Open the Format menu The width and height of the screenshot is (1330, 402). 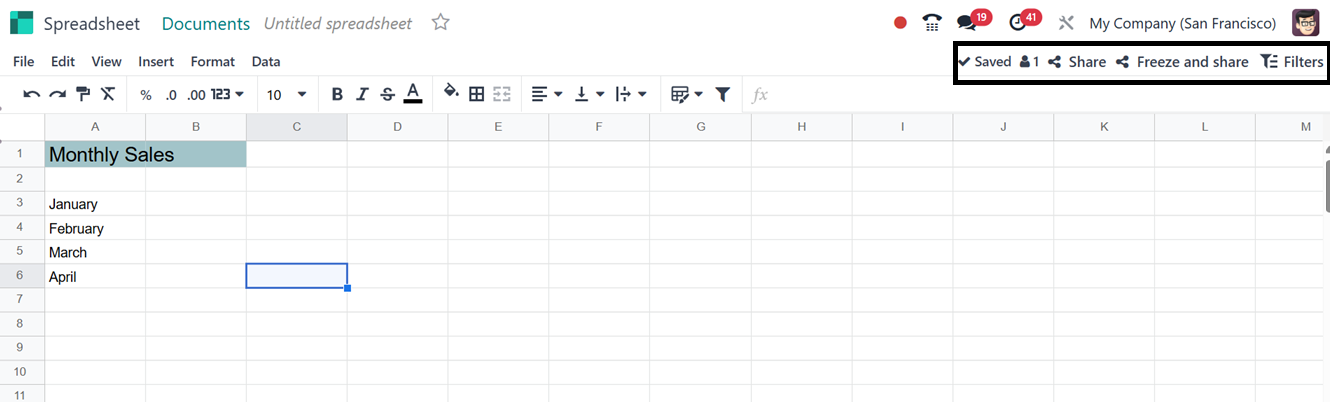(x=213, y=61)
